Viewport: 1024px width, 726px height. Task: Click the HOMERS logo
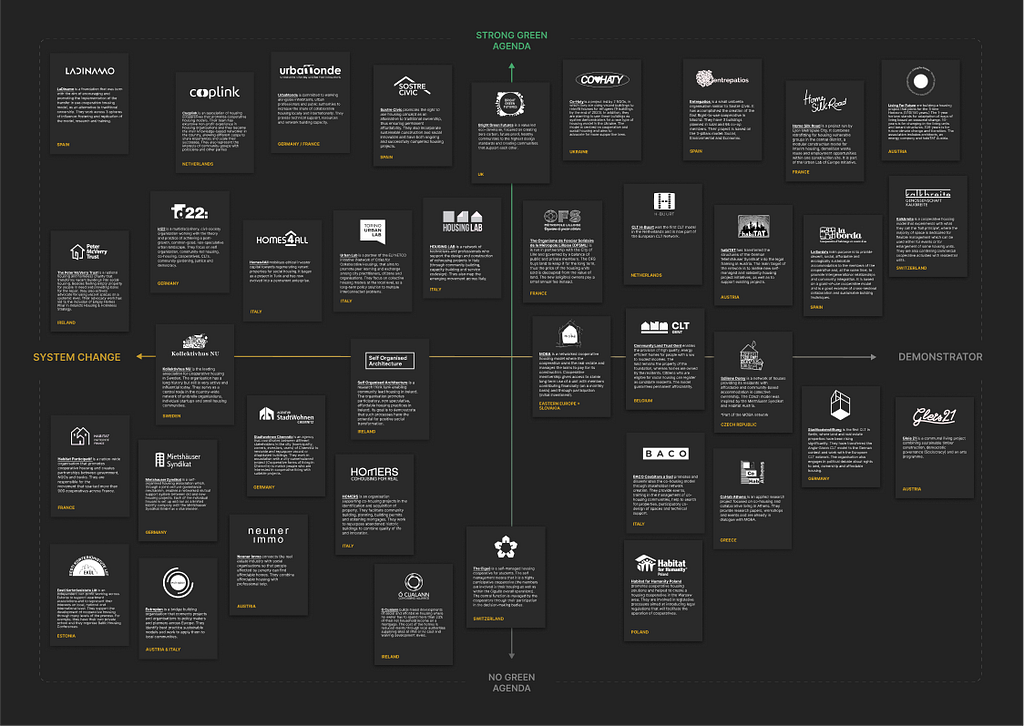374,473
